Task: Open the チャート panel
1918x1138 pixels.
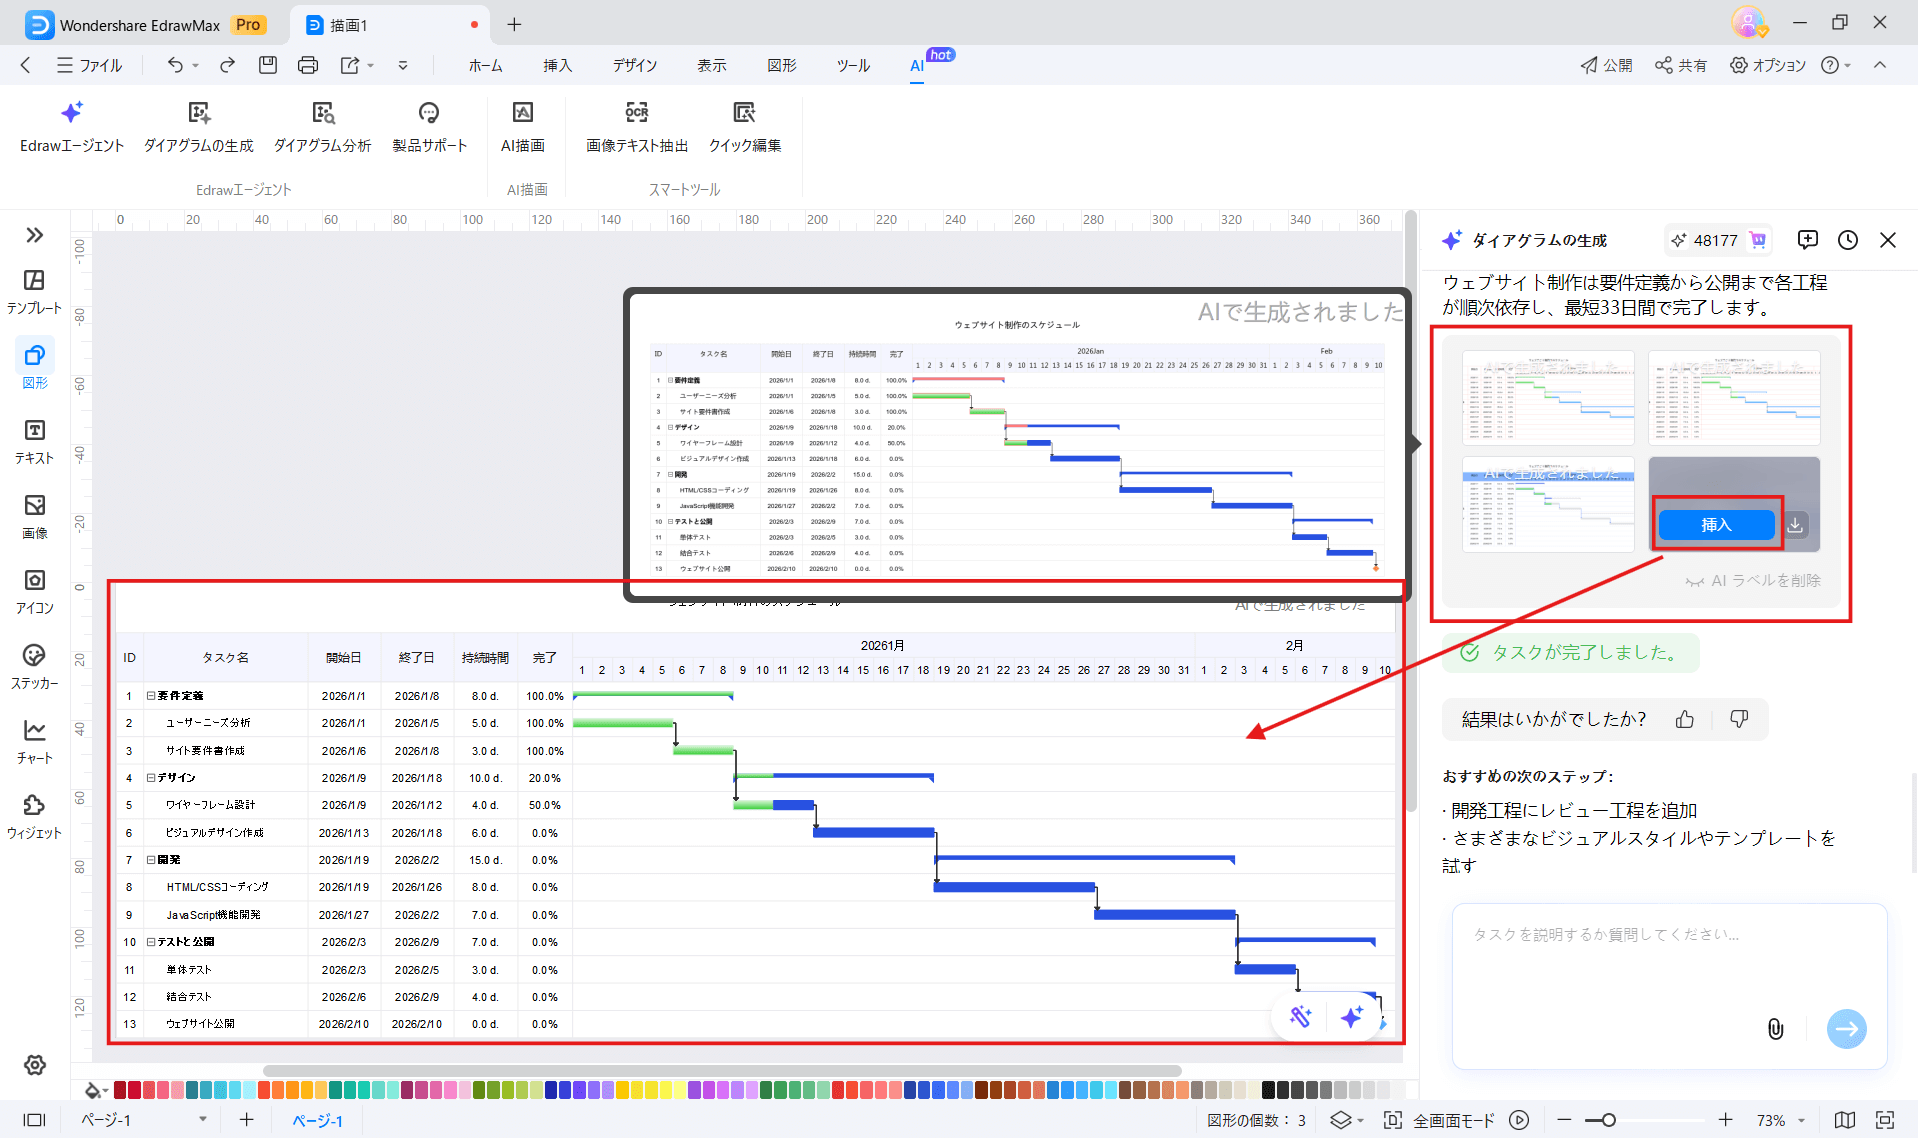Action: [x=34, y=740]
